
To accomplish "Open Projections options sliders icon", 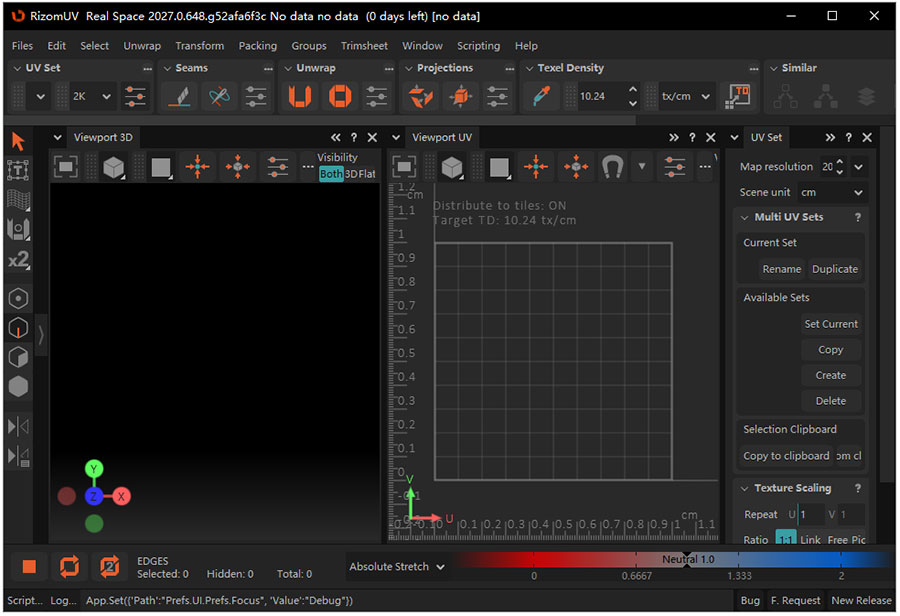I will pos(497,96).
